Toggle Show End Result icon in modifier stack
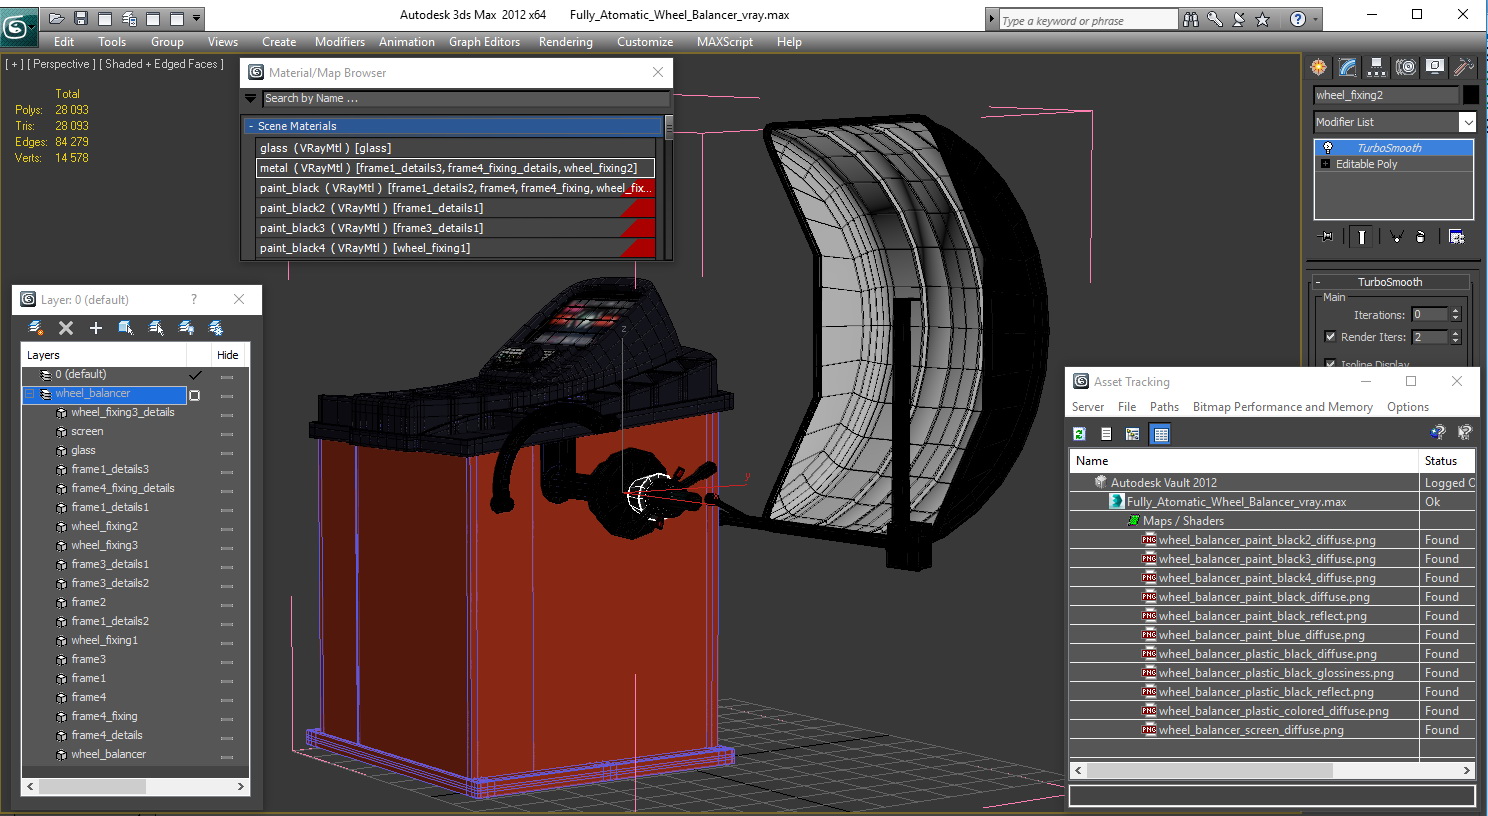Screen dimensions: 1488x816 tap(1361, 237)
